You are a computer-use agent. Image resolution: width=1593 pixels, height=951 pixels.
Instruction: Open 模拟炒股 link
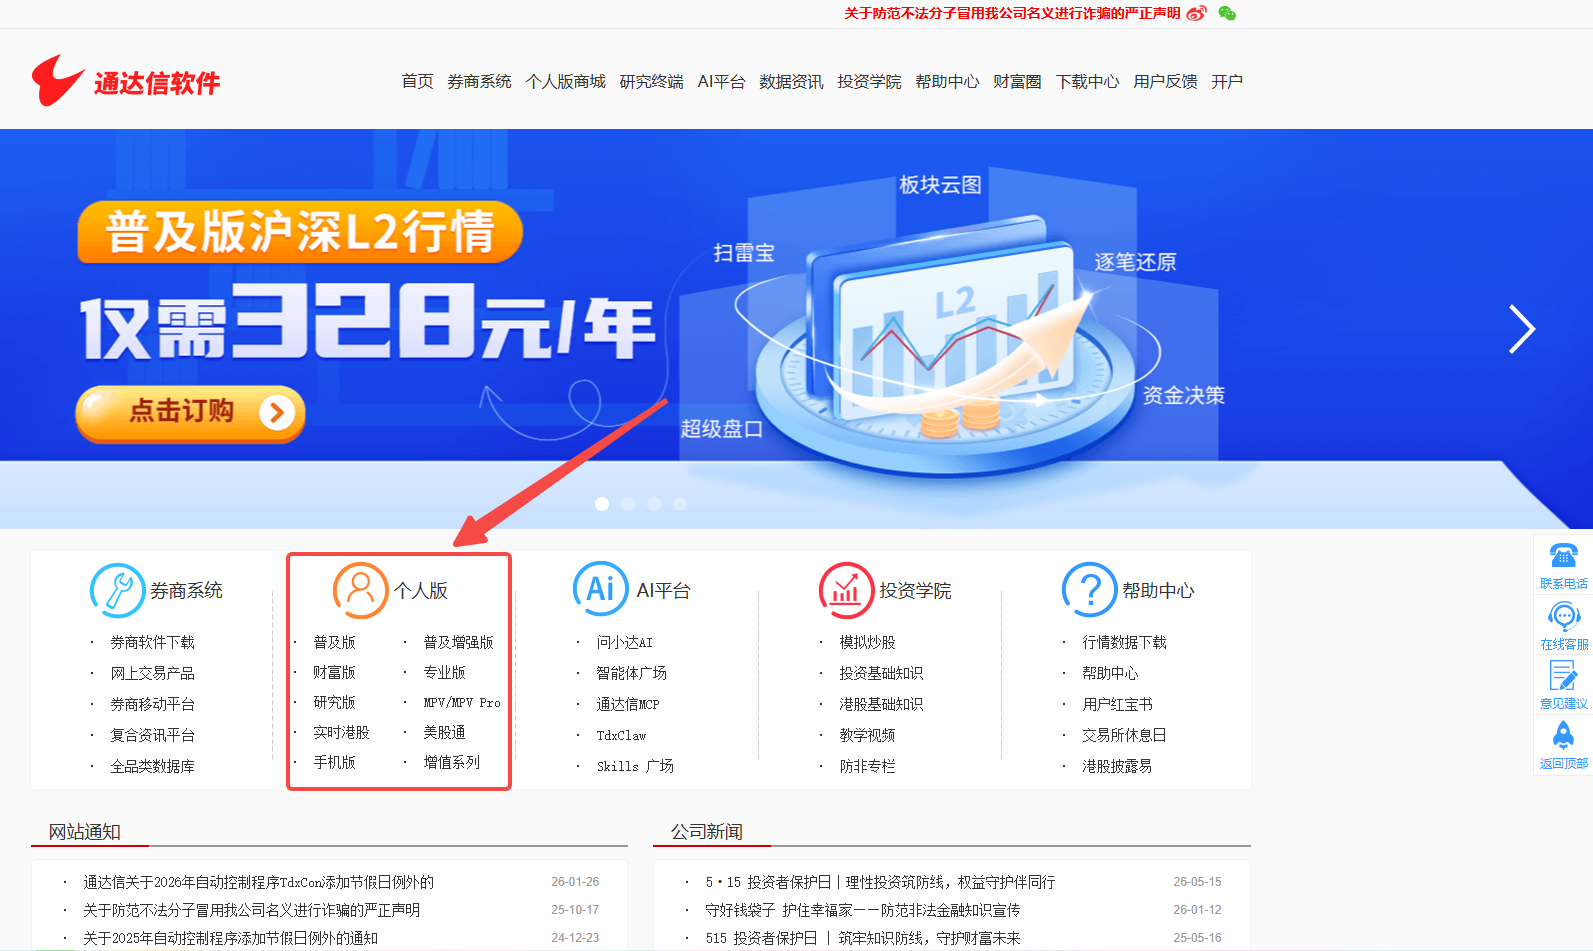[x=867, y=642]
